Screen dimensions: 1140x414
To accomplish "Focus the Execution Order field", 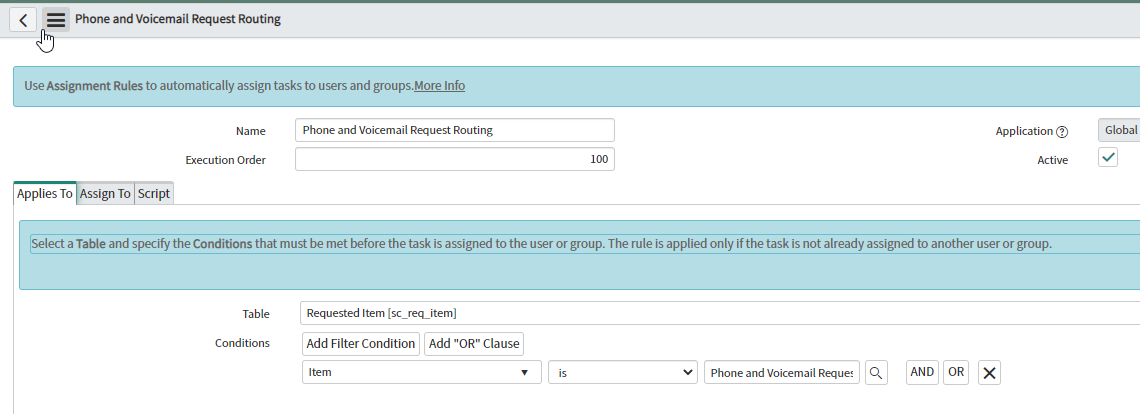I will [x=455, y=159].
